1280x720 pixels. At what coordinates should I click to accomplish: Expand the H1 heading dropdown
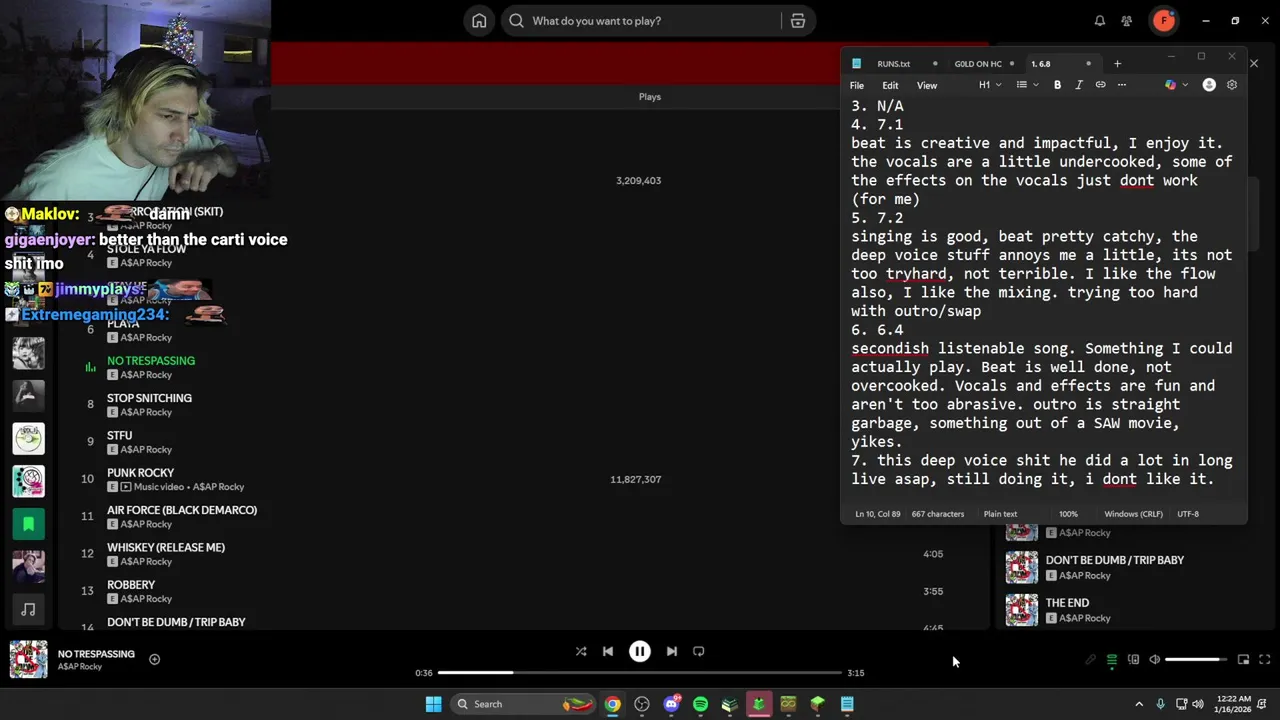tap(990, 85)
